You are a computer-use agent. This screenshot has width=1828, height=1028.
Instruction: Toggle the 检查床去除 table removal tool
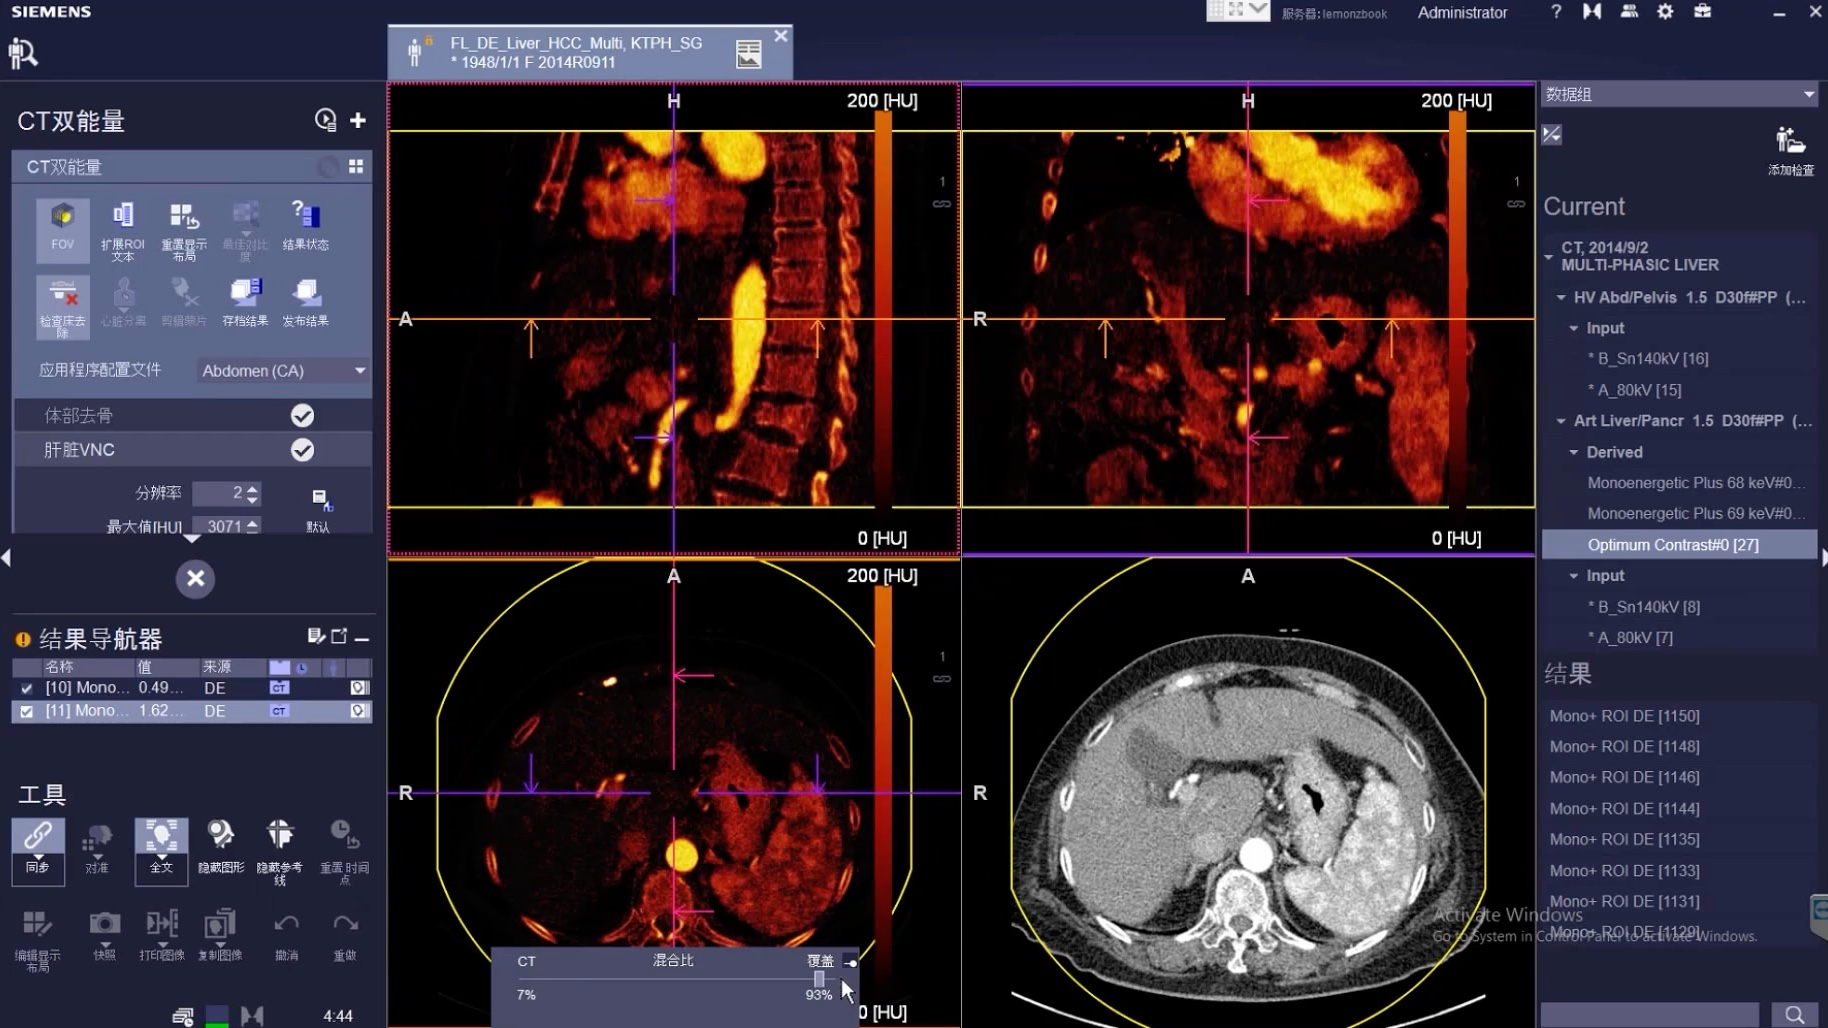click(x=62, y=307)
